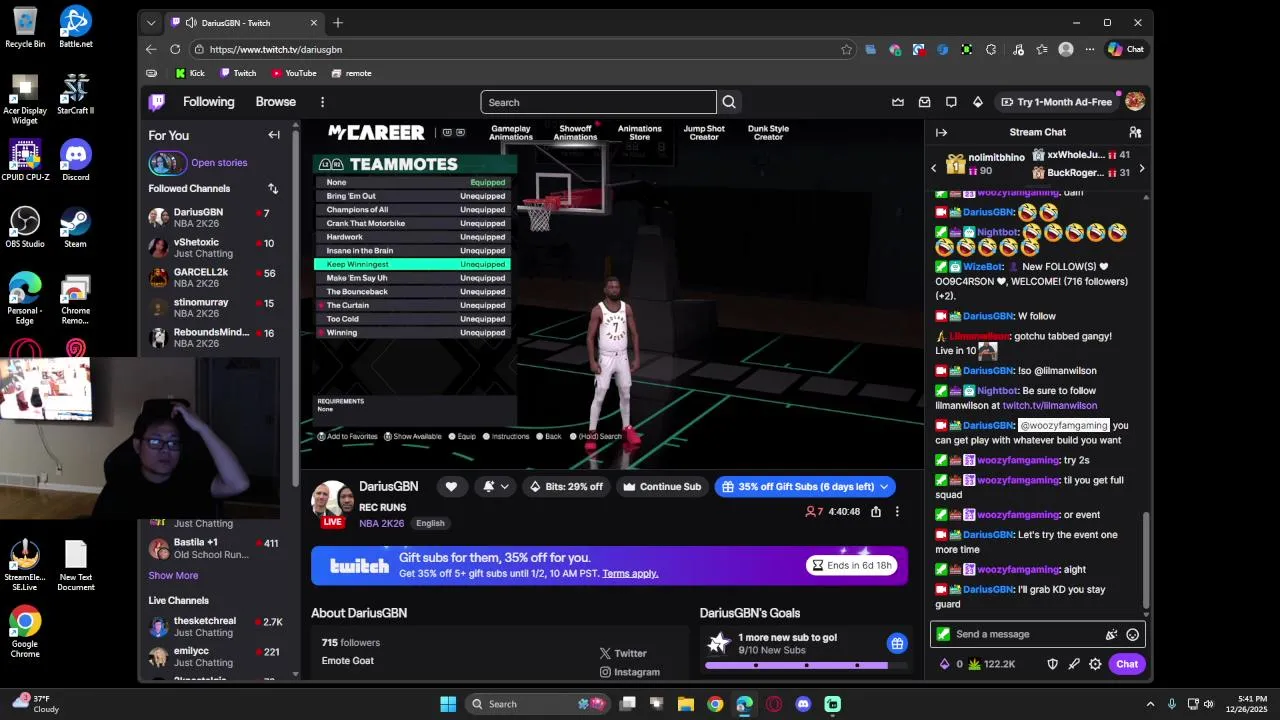The height and width of the screenshot is (720, 1280).
Task: Open the Twitch top nav more dots
Action: click(322, 102)
